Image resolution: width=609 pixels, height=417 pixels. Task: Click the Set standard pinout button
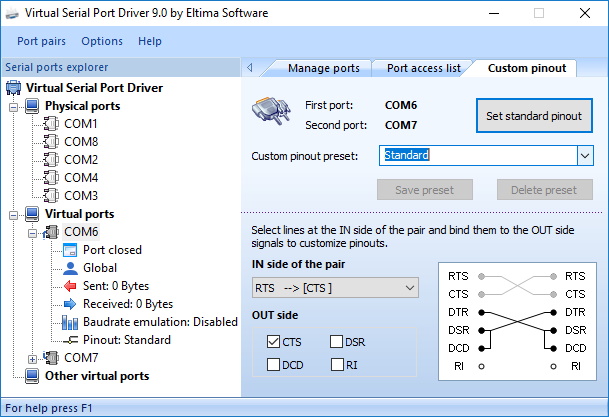click(534, 116)
